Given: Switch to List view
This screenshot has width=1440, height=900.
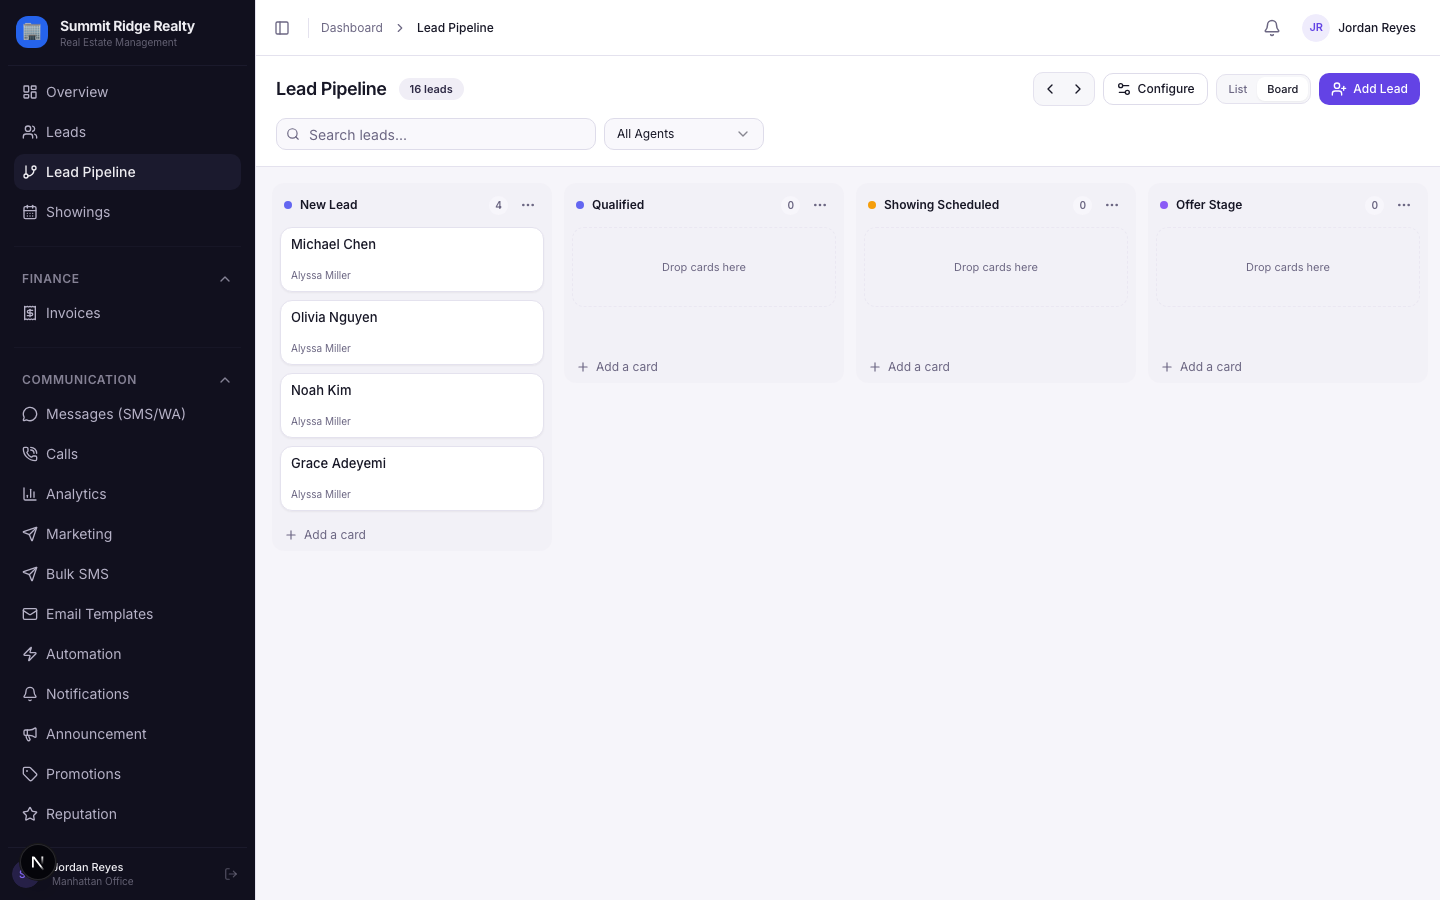Looking at the screenshot, I should 1238,89.
